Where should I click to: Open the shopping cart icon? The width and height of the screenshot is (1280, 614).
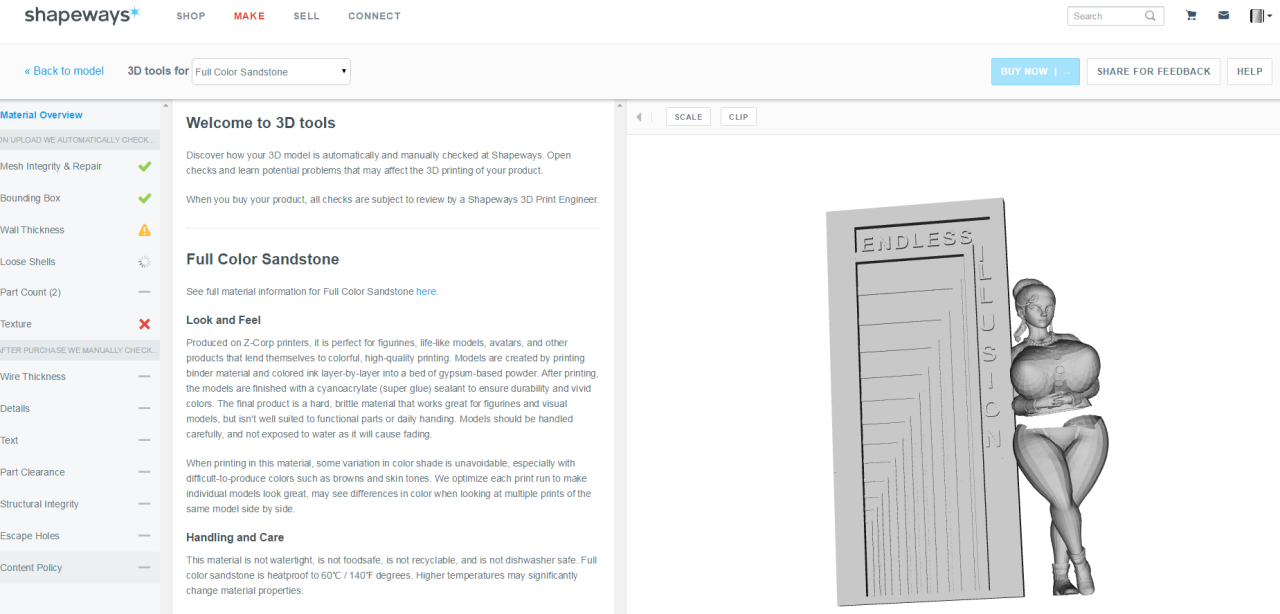(1191, 16)
